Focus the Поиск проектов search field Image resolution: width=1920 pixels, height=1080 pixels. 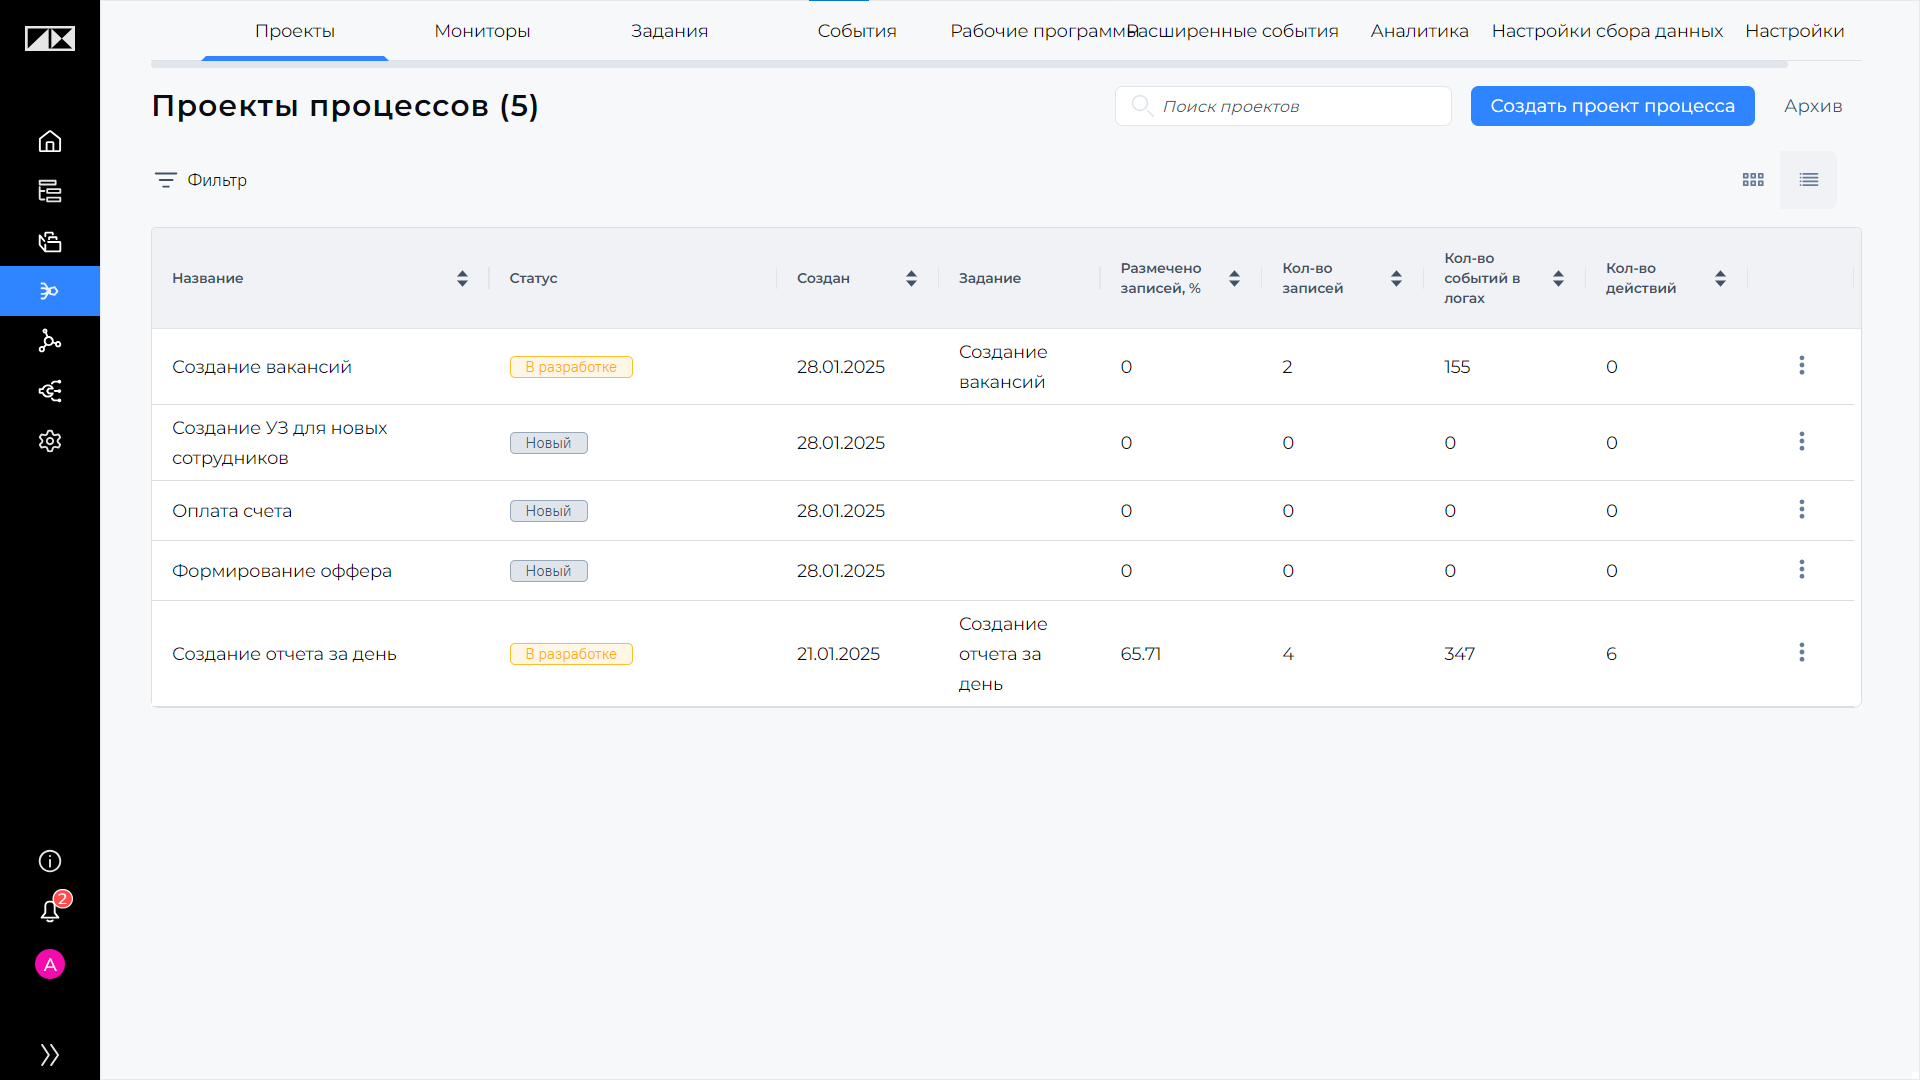pyautogui.click(x=1283, y=106)
